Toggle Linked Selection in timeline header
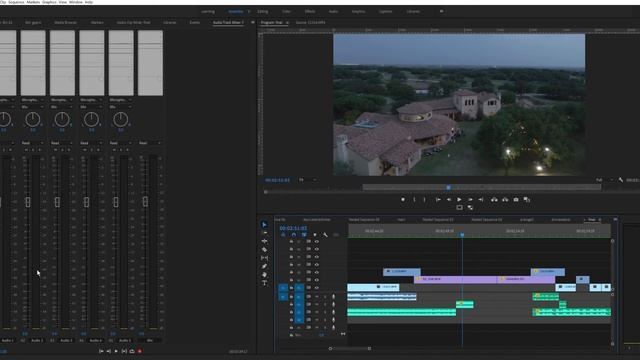640x360 pixels. [x=304, y=235]
